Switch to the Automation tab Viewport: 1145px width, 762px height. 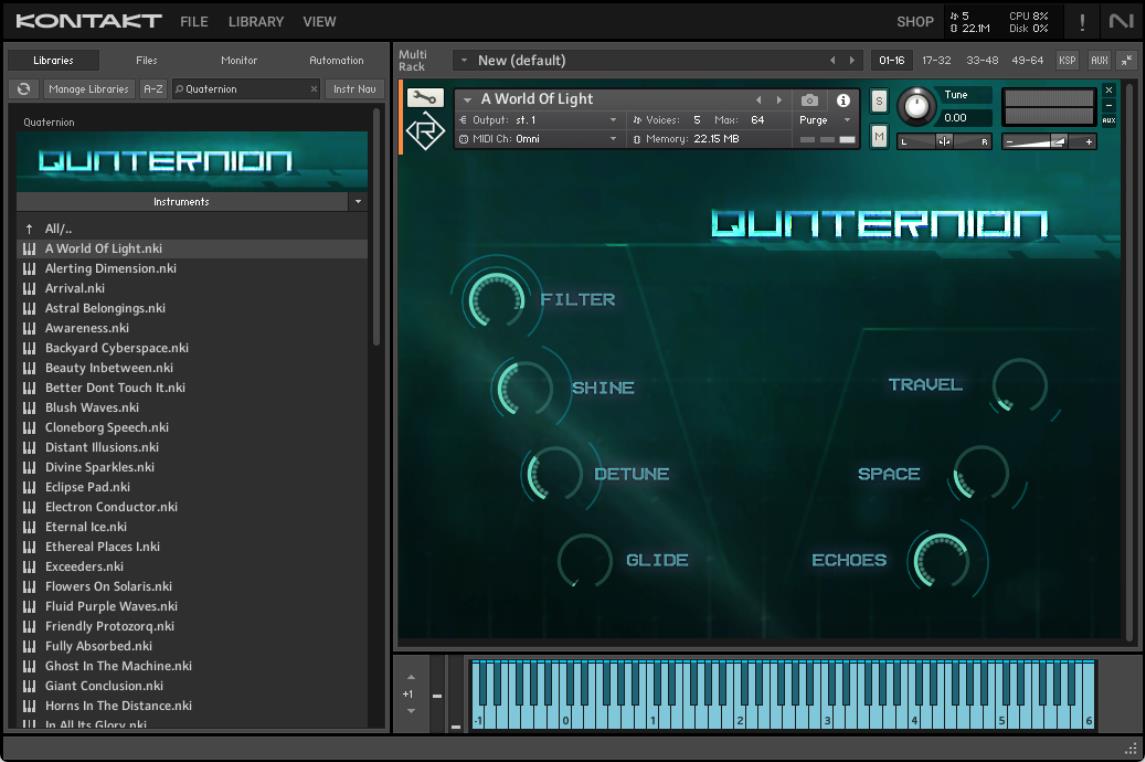(x=336, y=60)
